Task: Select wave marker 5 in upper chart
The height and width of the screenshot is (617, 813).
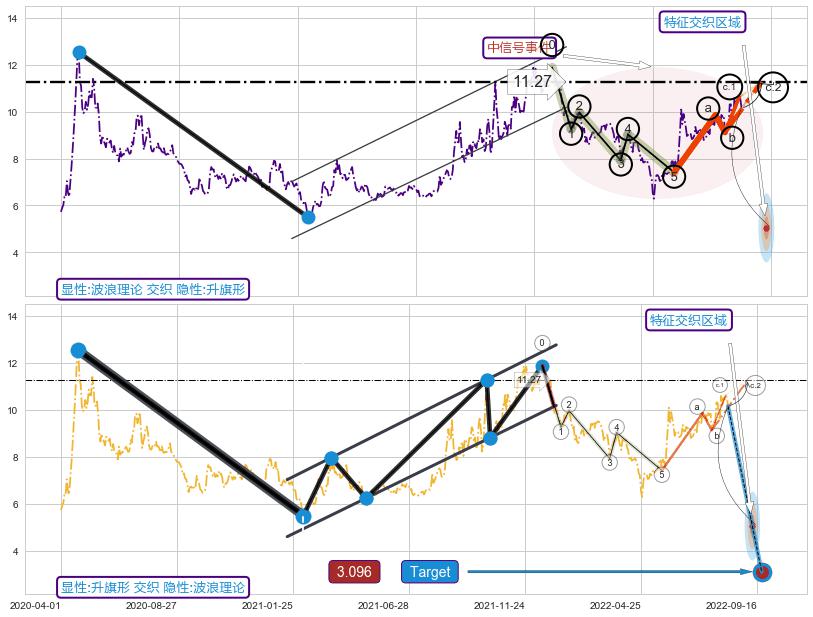Action: (674, 176)
